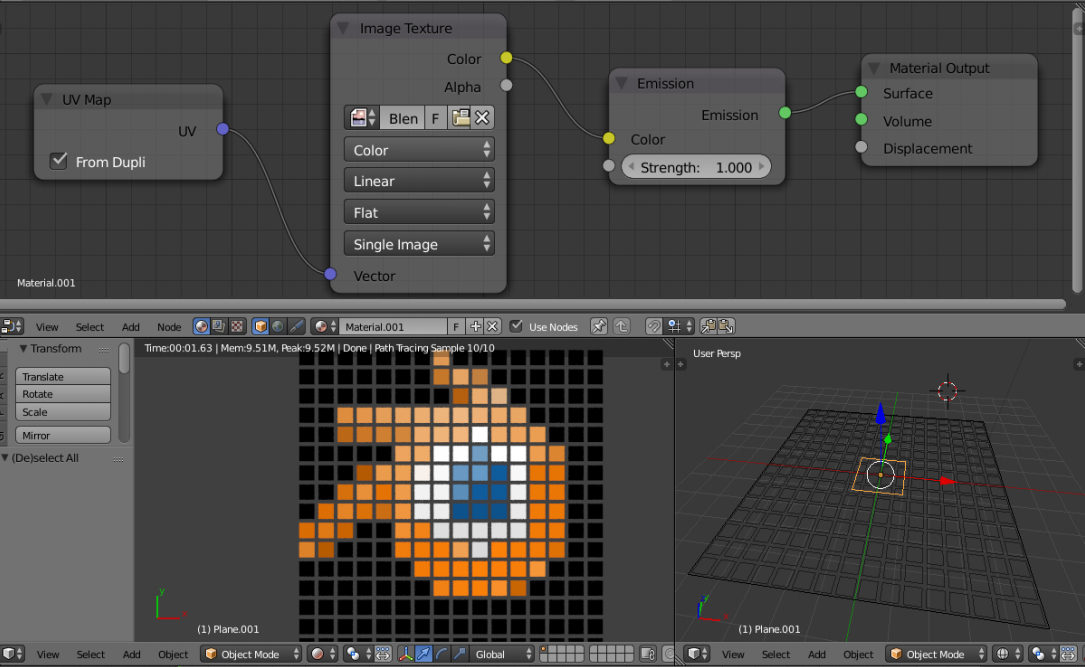Toggle fake user F on Material.001
Viewport: 1085px width, 667px height.
456,326
